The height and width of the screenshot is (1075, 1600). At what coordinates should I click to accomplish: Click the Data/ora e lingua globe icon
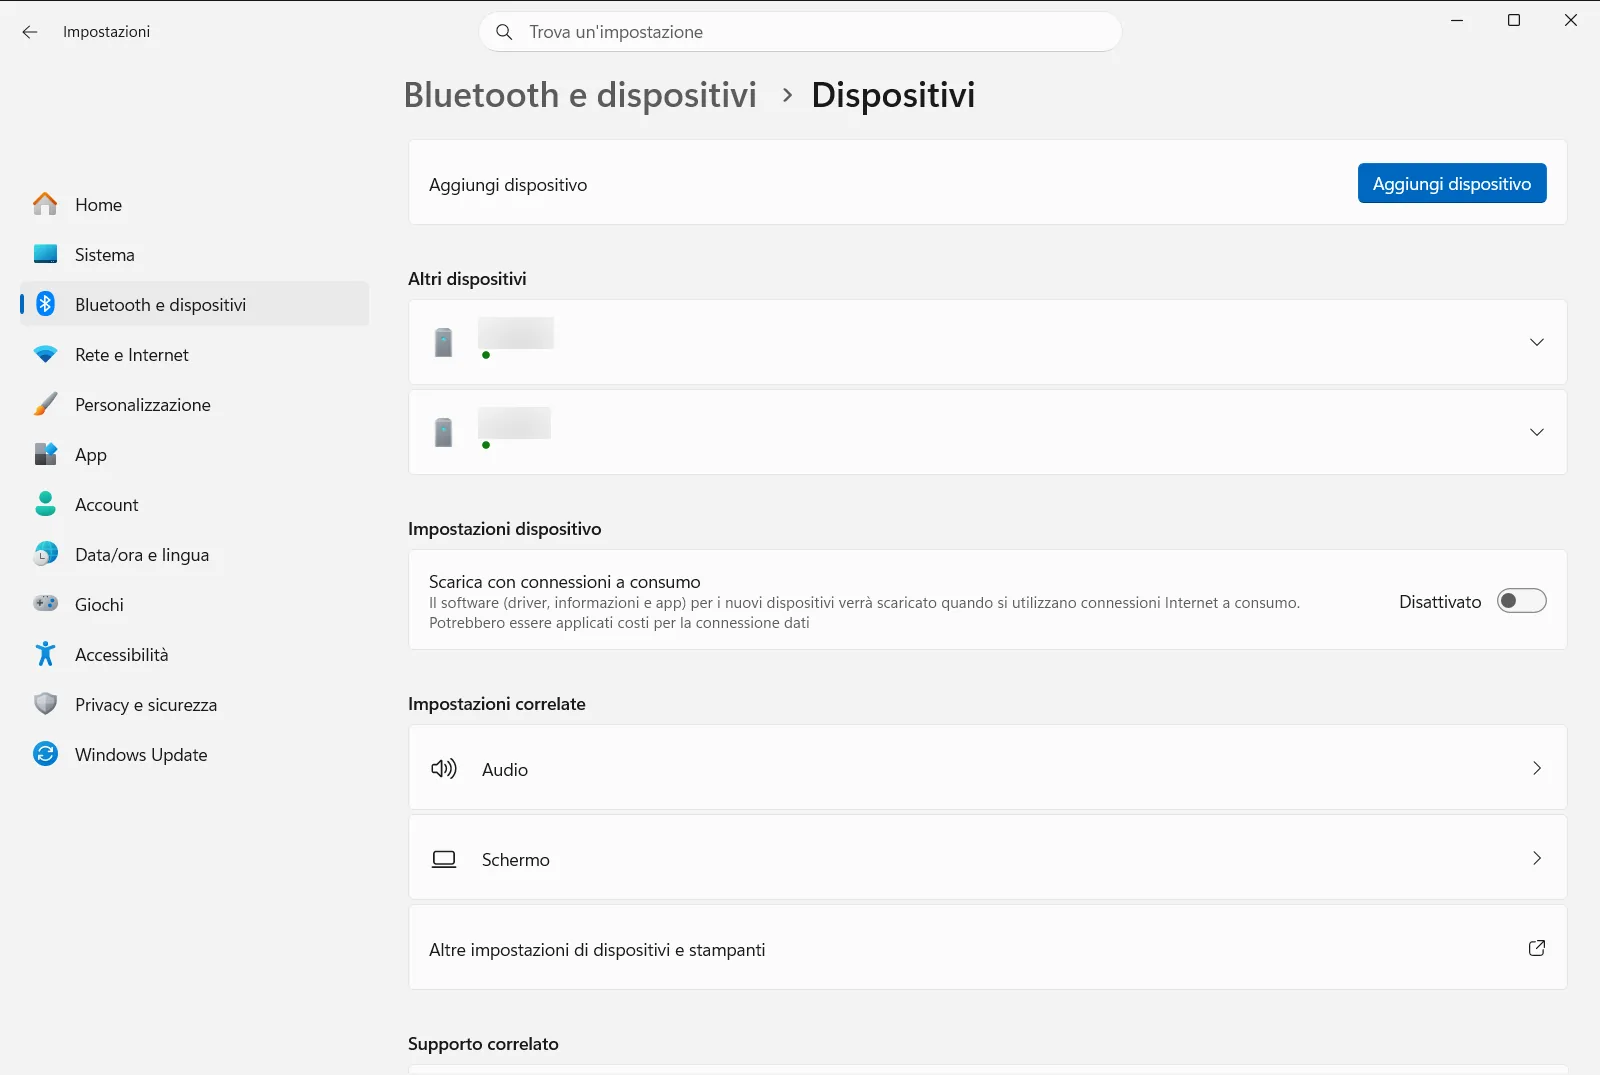(x=45, y=554)
